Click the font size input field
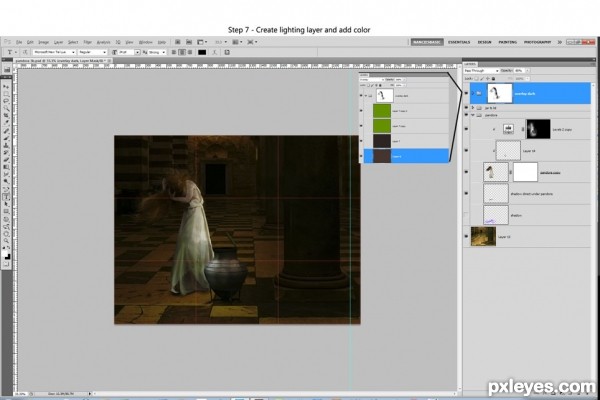Screen dimensions: 600x400 127,52
